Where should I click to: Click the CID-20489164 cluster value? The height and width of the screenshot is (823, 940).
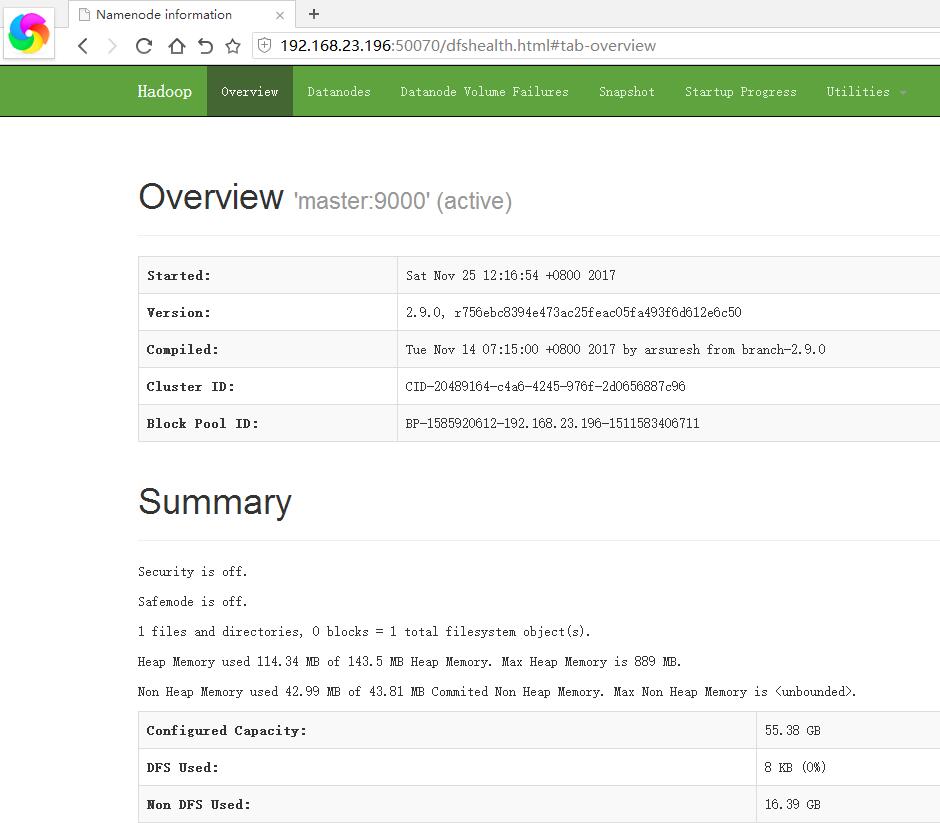(546, 386)
